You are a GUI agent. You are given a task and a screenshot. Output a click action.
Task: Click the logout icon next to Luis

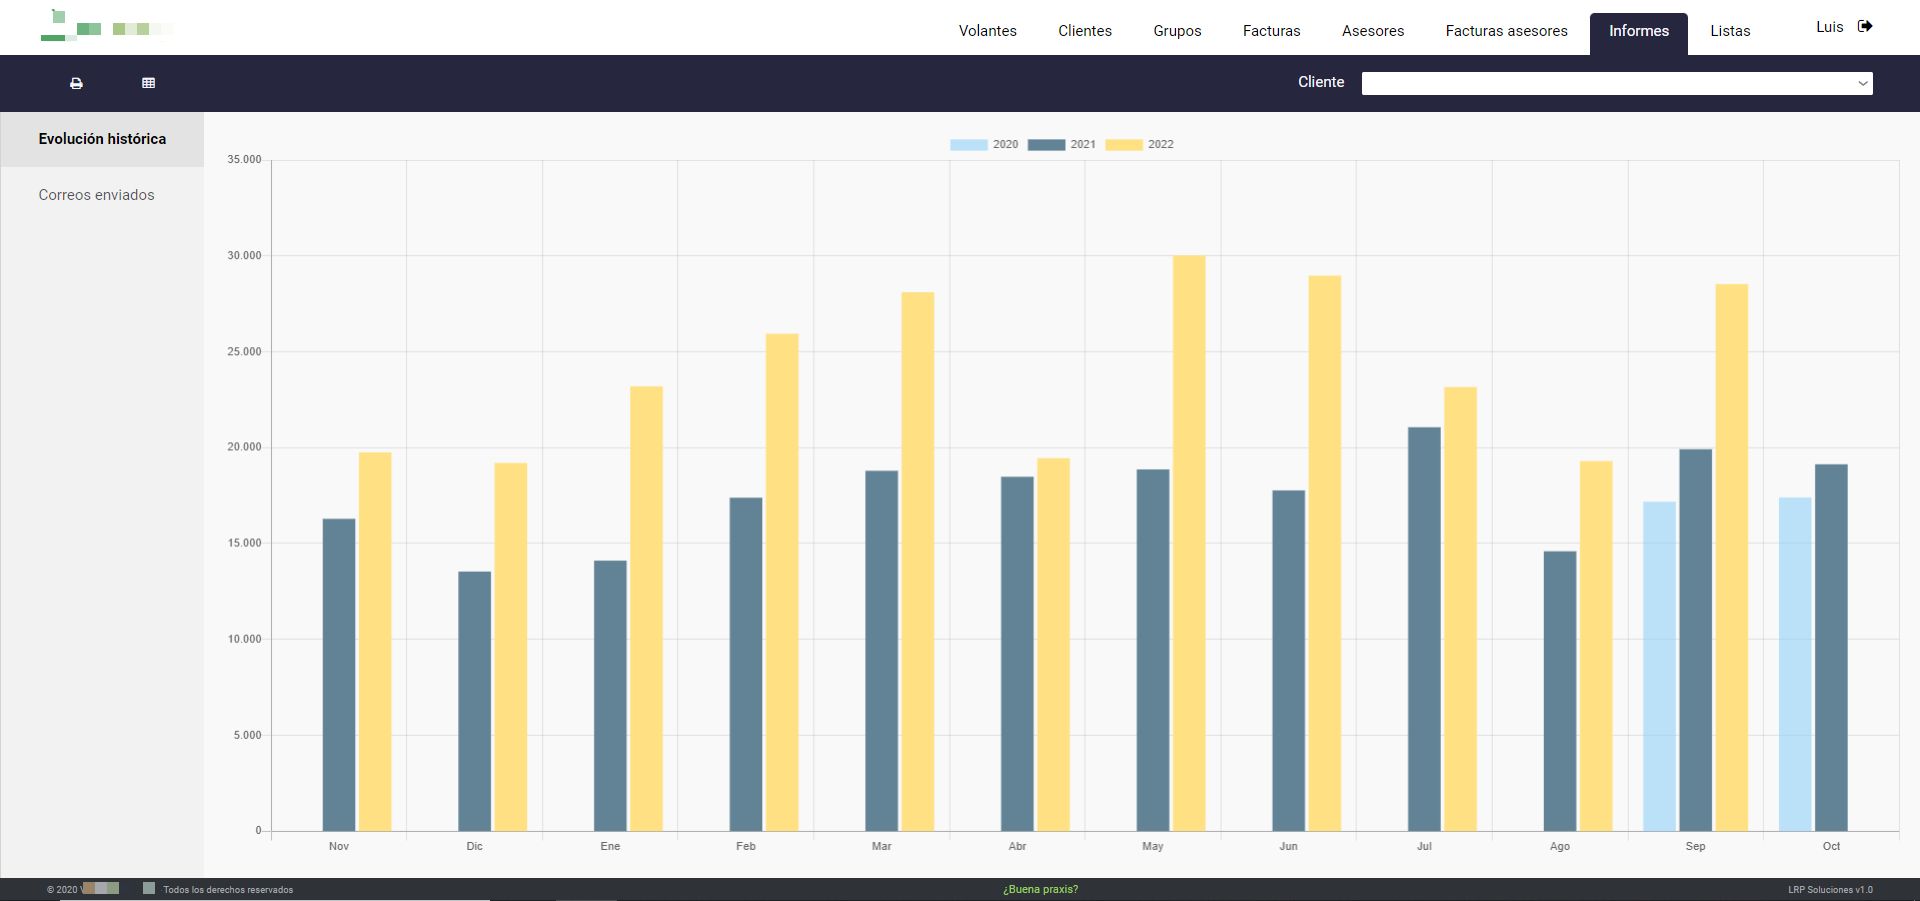[1865, 27]
